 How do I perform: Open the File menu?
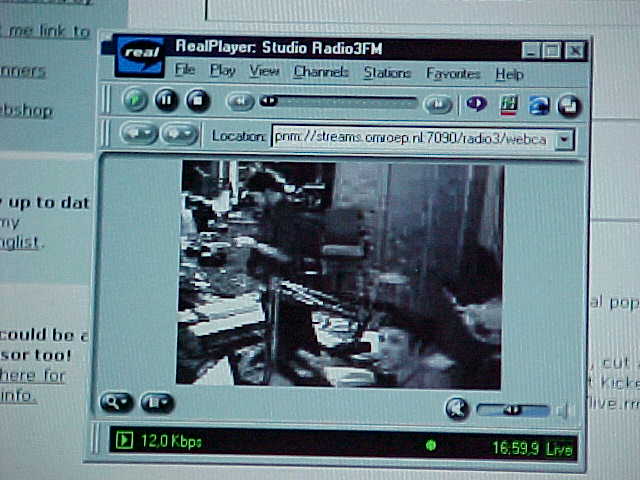pyautogui.click(x=184, y=70)
